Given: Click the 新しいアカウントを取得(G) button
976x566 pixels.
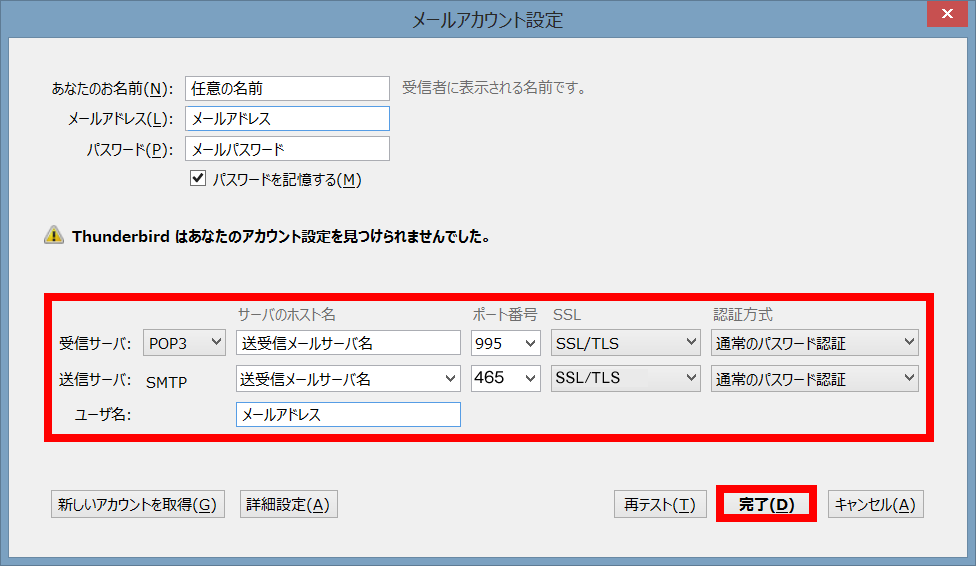Looking at the screenshot, I should coord(138,504).
